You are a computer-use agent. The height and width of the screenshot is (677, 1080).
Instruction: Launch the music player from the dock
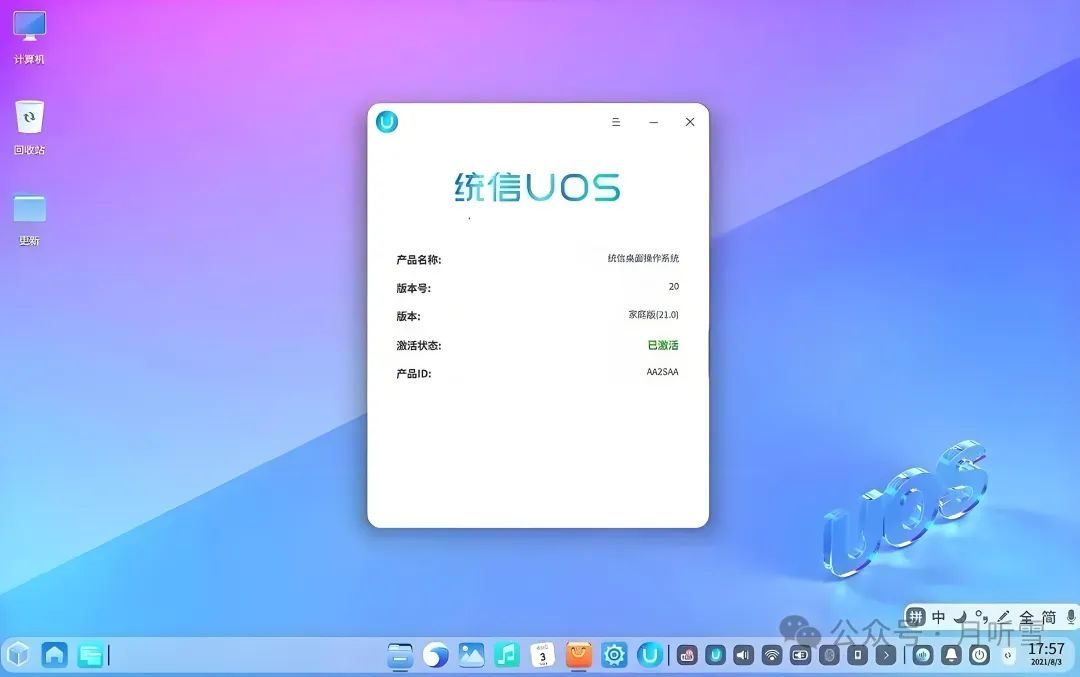click(507, 655)
